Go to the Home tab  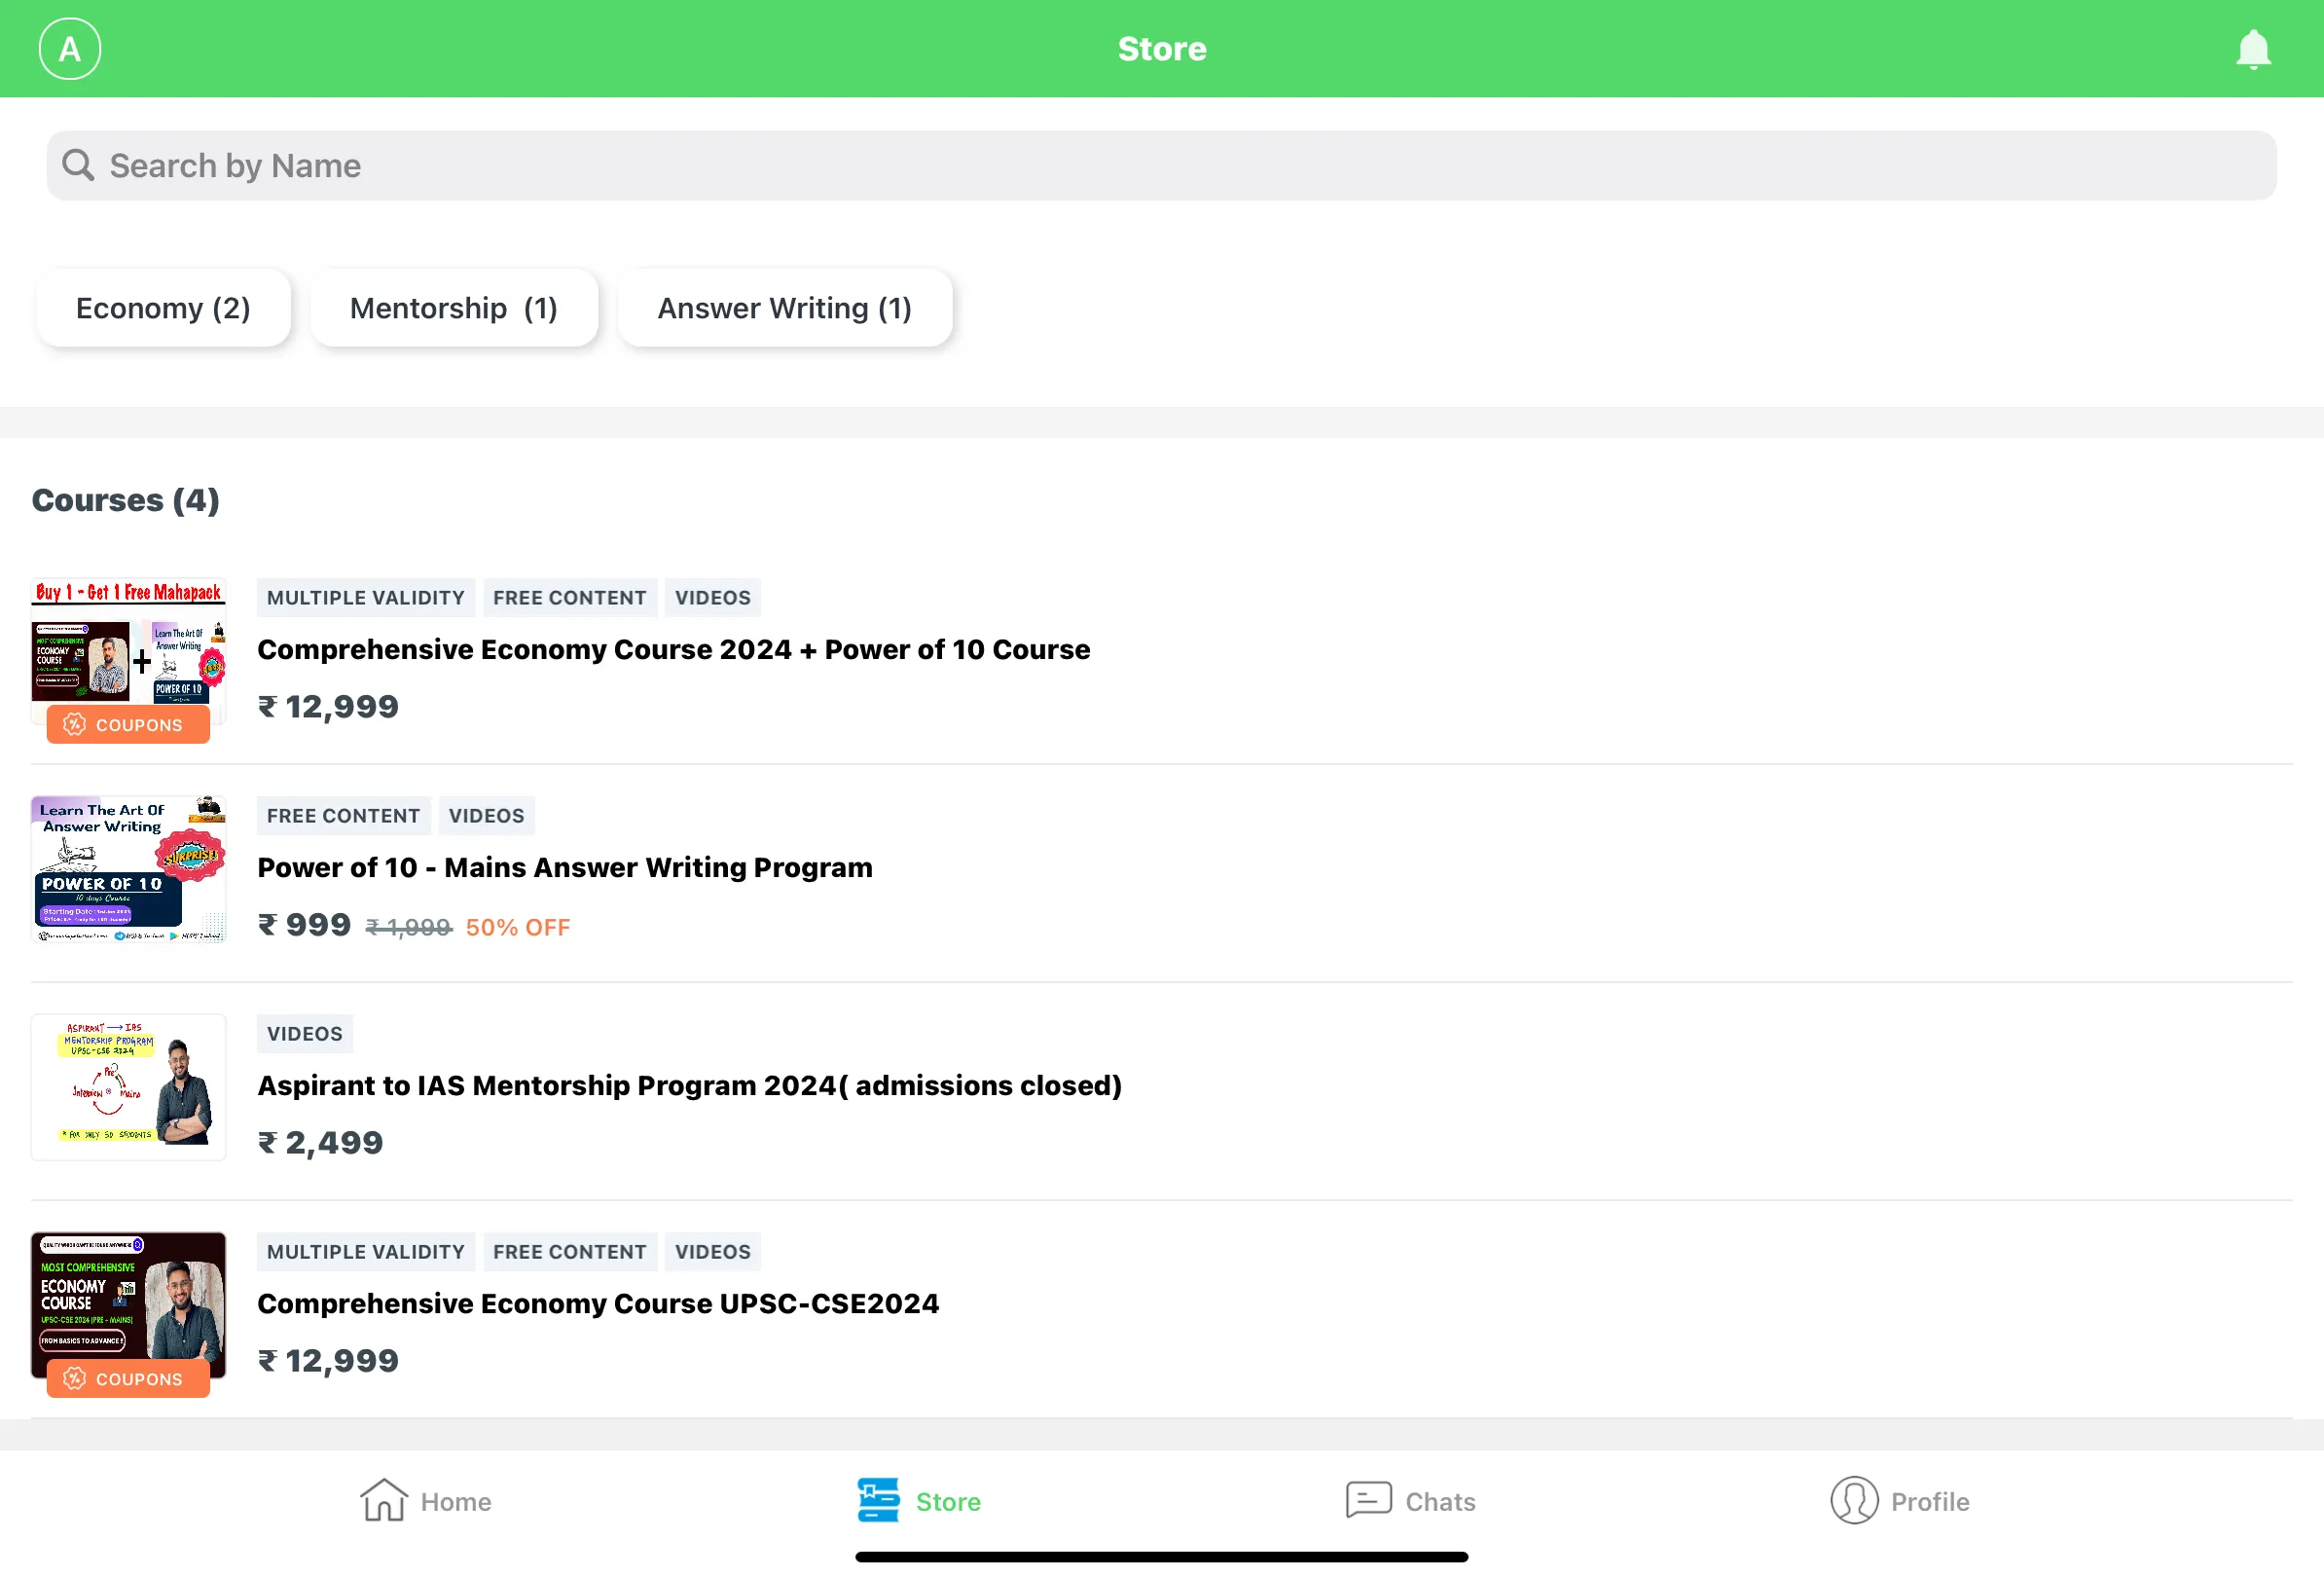(426, 1501)
